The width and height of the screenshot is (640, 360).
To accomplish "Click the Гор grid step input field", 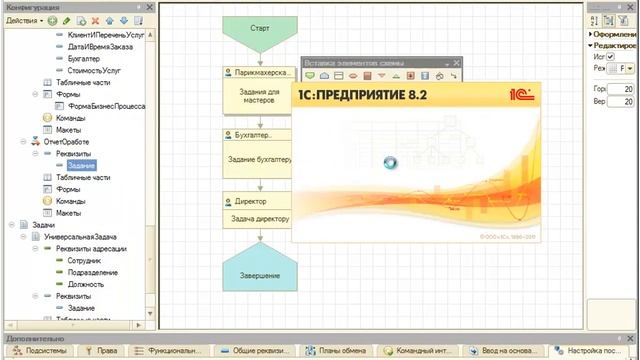I will 620,89.
